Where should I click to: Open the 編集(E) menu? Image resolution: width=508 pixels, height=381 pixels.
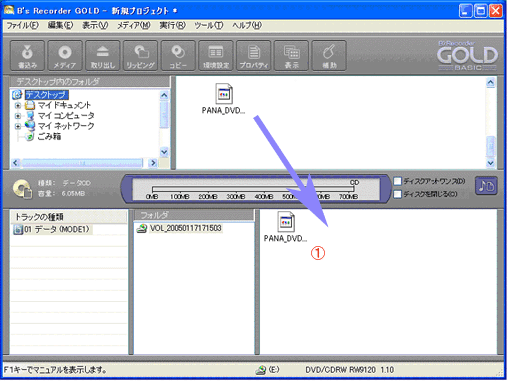pyautogui.click(x=60, y=25)
